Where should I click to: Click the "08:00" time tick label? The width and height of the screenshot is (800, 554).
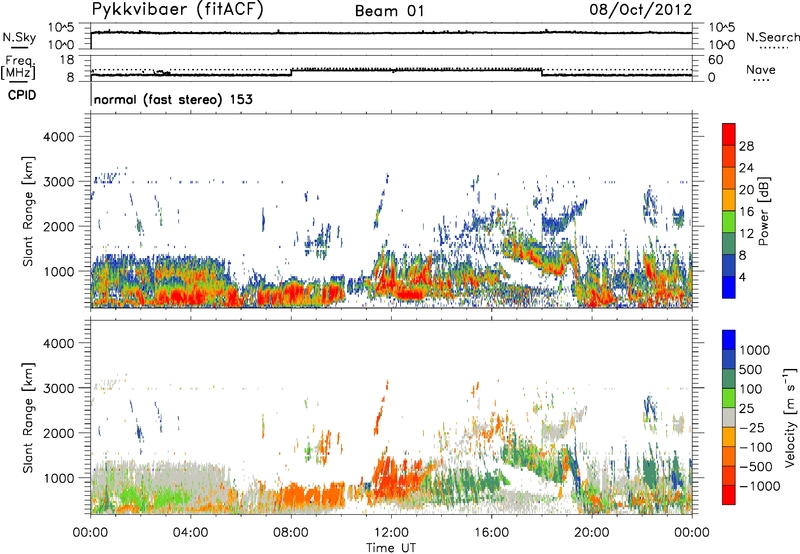coord(291,533)
